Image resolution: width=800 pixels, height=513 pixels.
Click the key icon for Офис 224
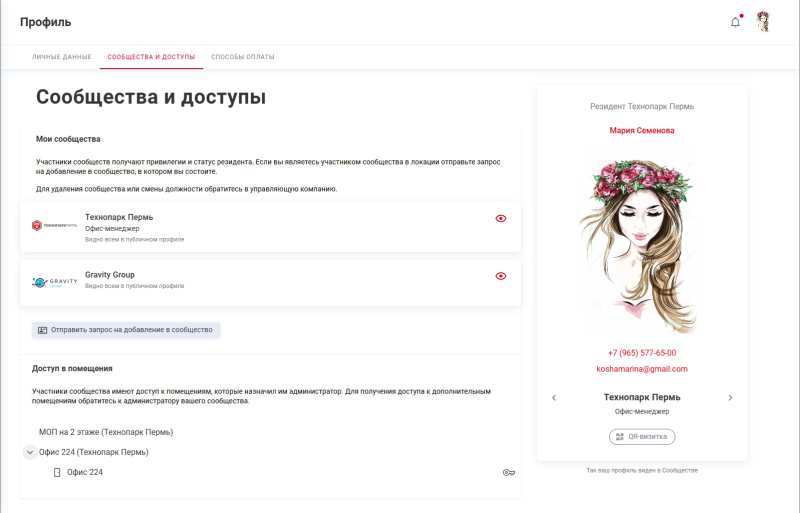tap(509, 472)
